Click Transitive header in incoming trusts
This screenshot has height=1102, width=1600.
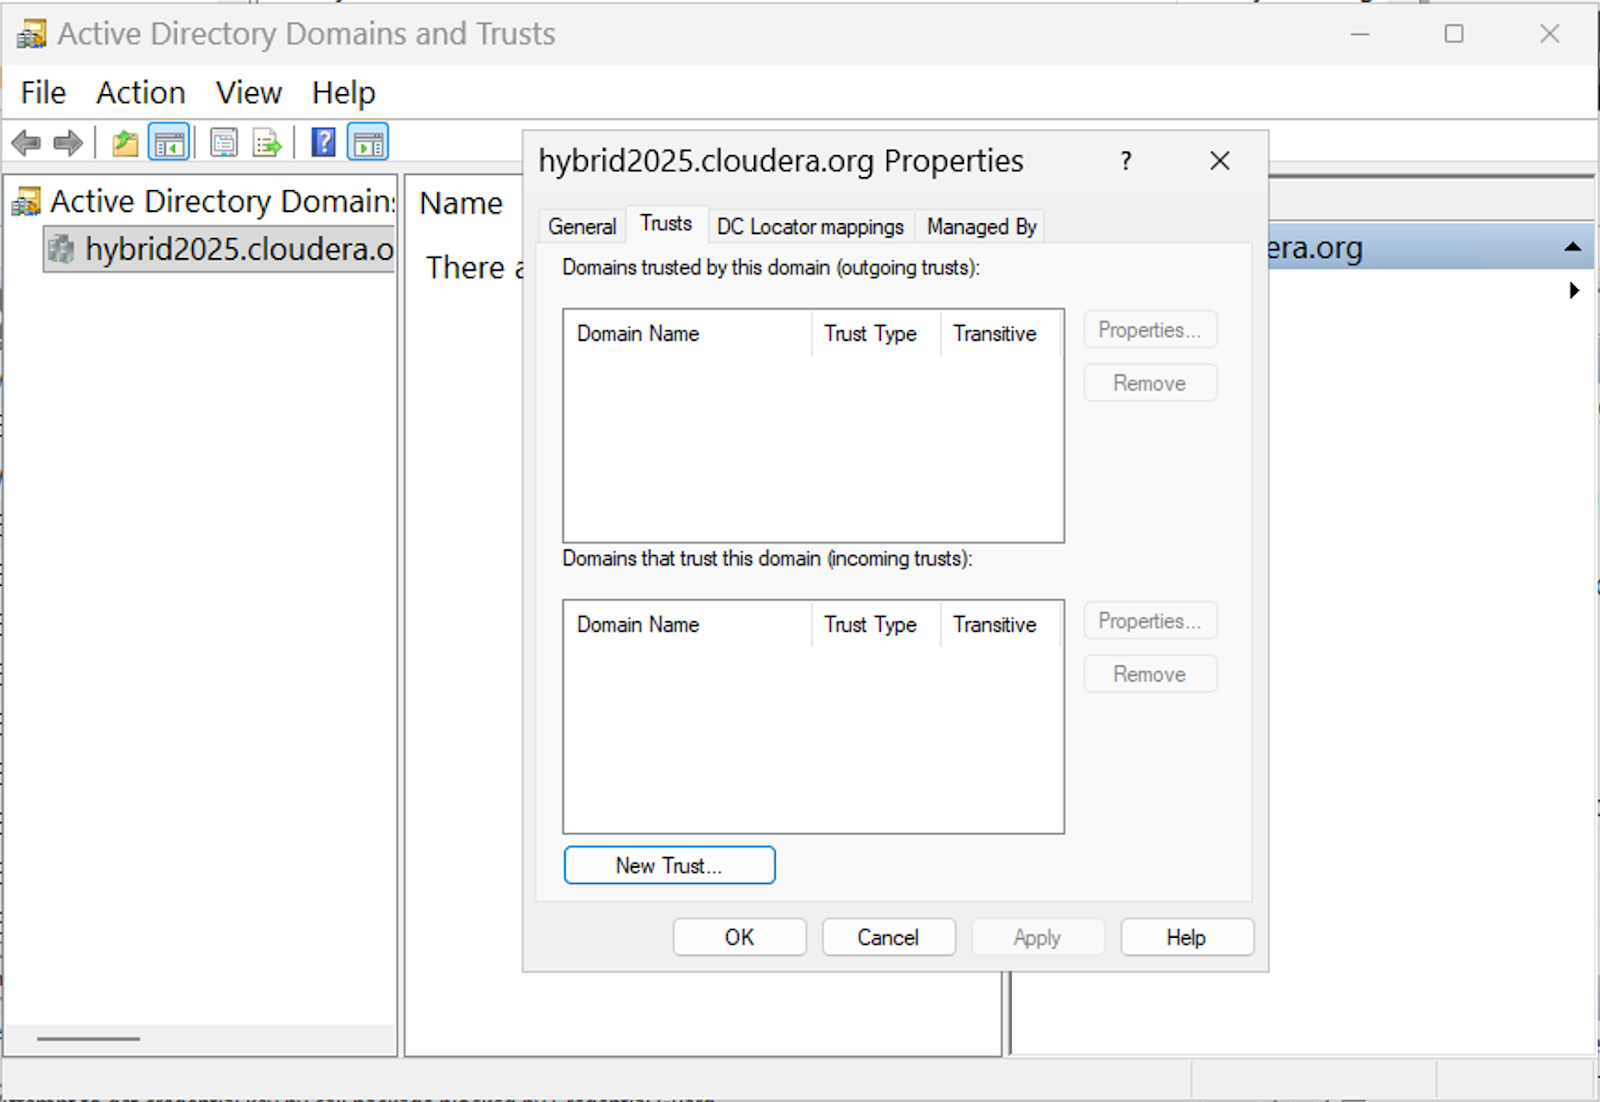pos(1000,625)
